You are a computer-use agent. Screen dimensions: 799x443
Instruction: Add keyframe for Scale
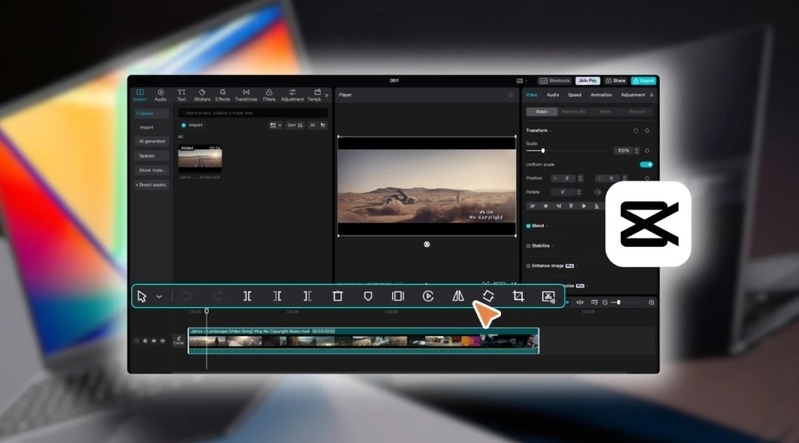tap(647, 150)
